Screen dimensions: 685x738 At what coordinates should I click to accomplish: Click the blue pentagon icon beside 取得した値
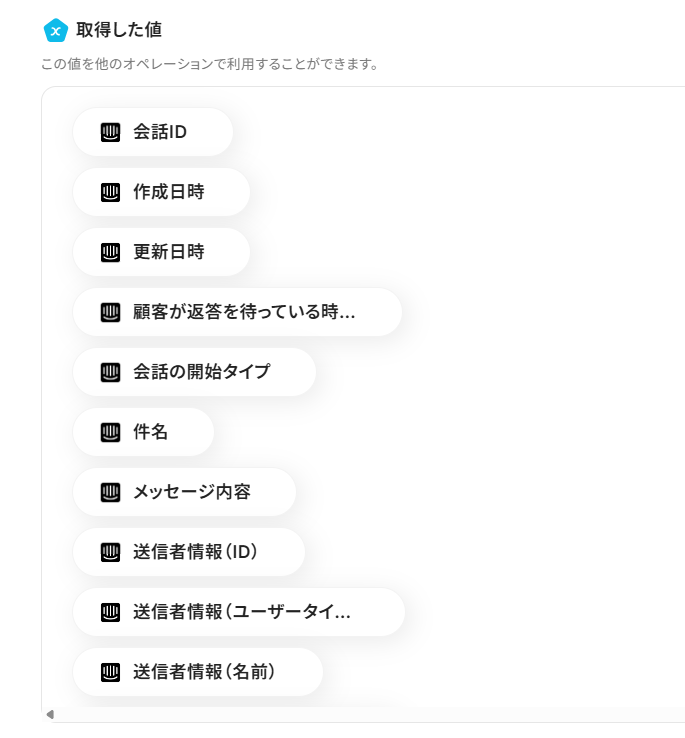[x=55, y=31]
